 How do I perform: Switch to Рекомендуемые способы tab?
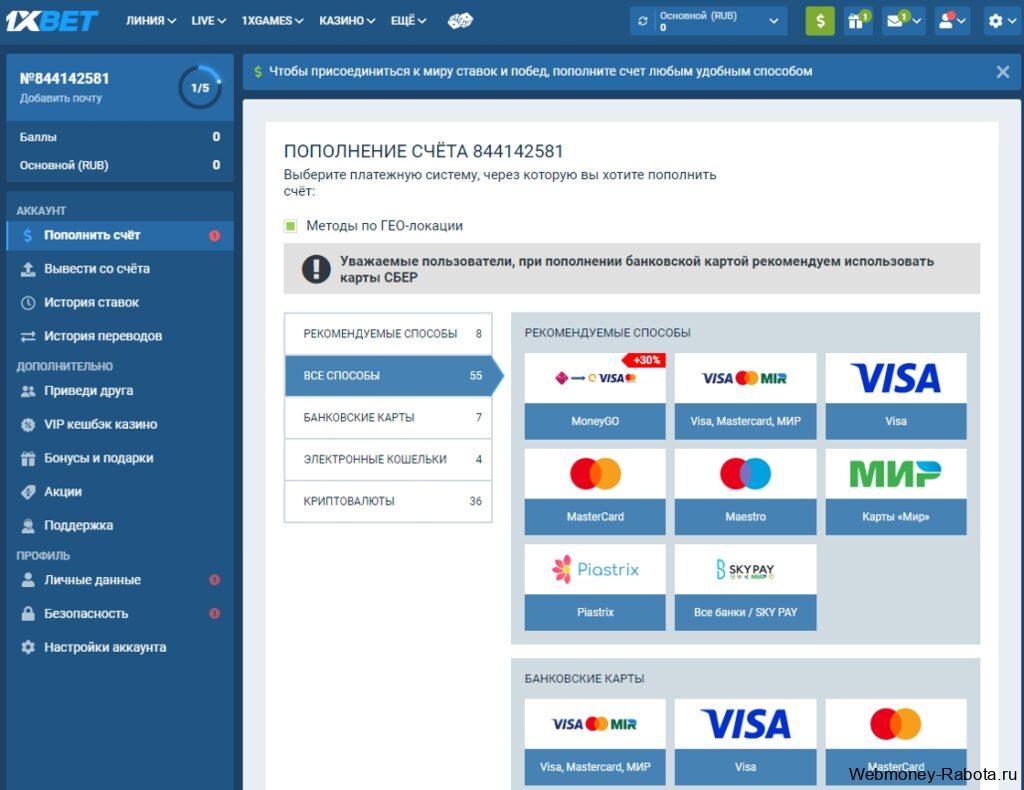click(x=388, y=334)
